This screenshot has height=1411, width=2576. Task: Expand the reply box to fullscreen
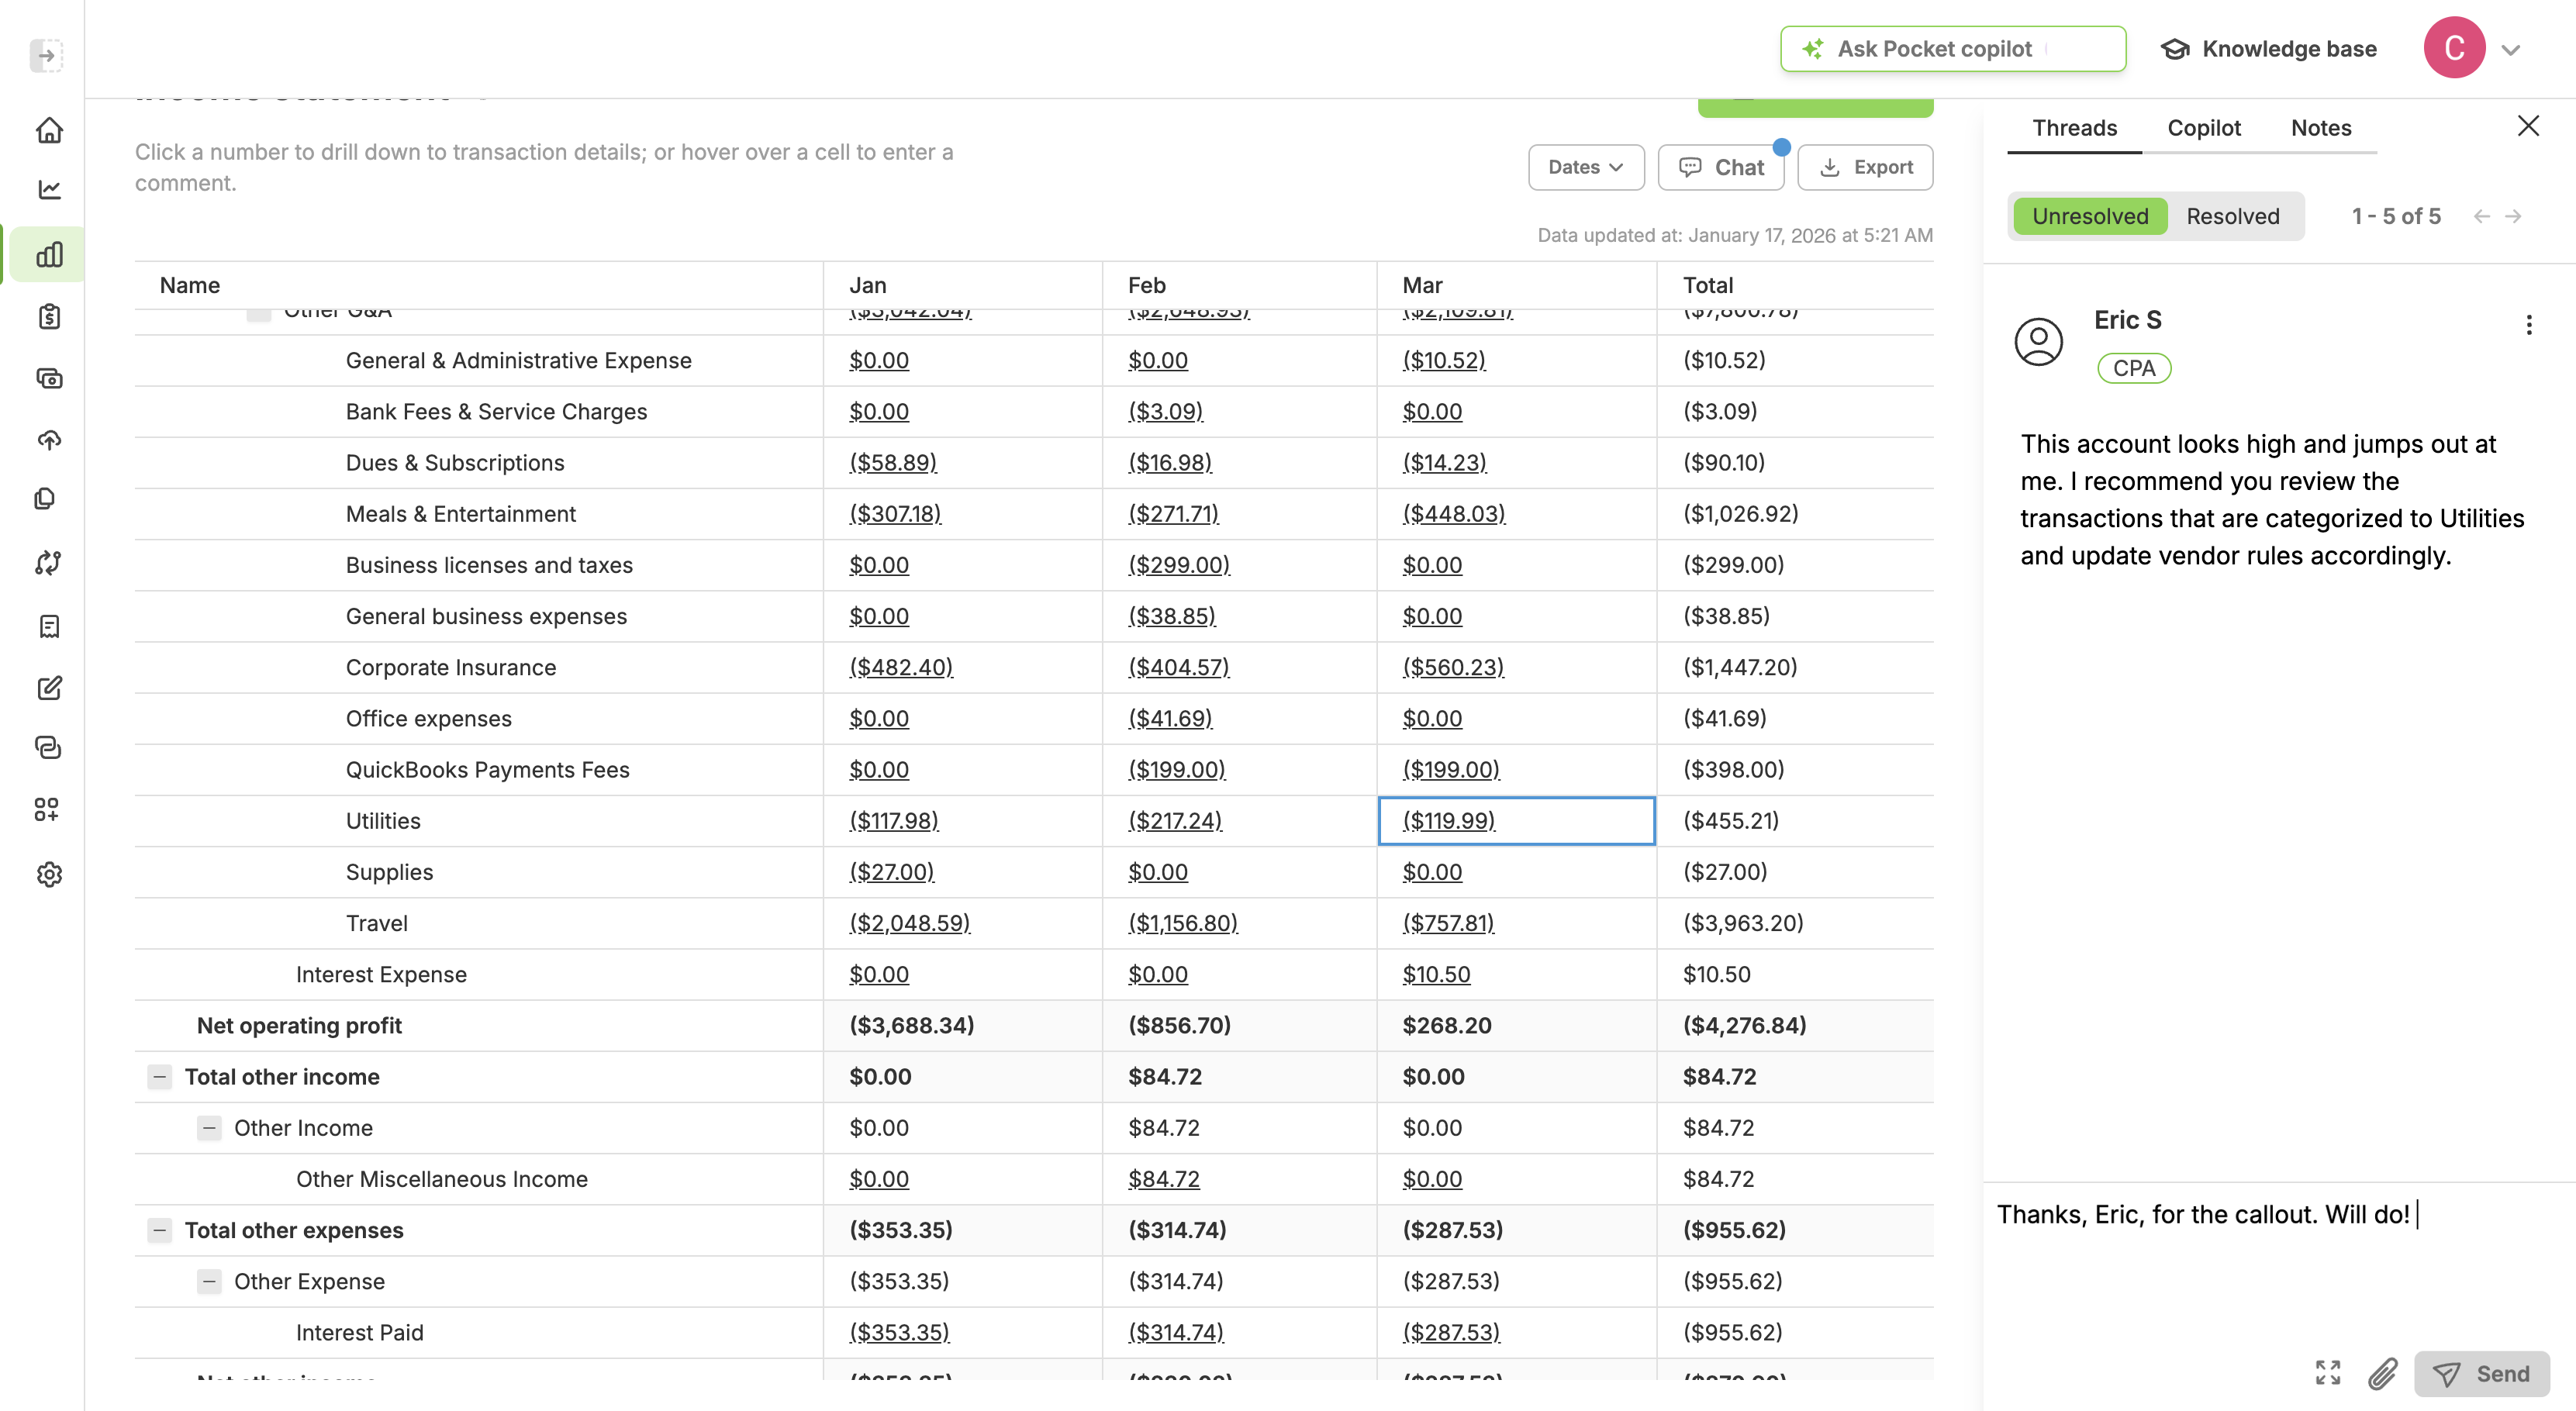tap(2328, 1373)
